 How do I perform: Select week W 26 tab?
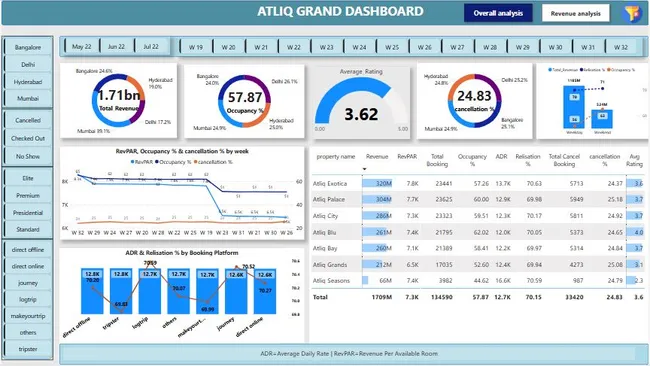point(425,47)
